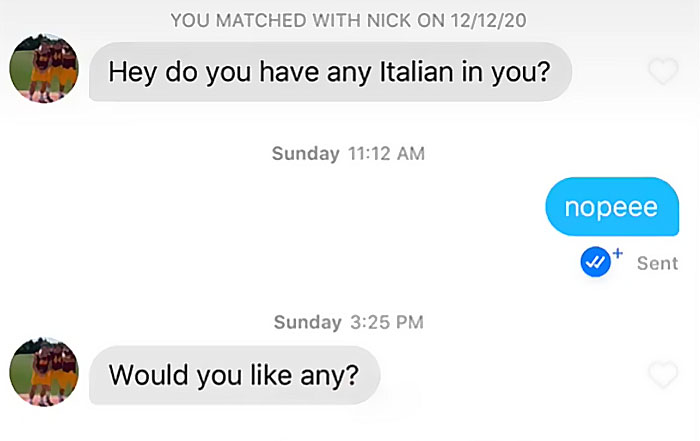Click the blue double-check read receipt icon
The width and height of the screenshot is (700, 441).
click(x=596, y=263)
